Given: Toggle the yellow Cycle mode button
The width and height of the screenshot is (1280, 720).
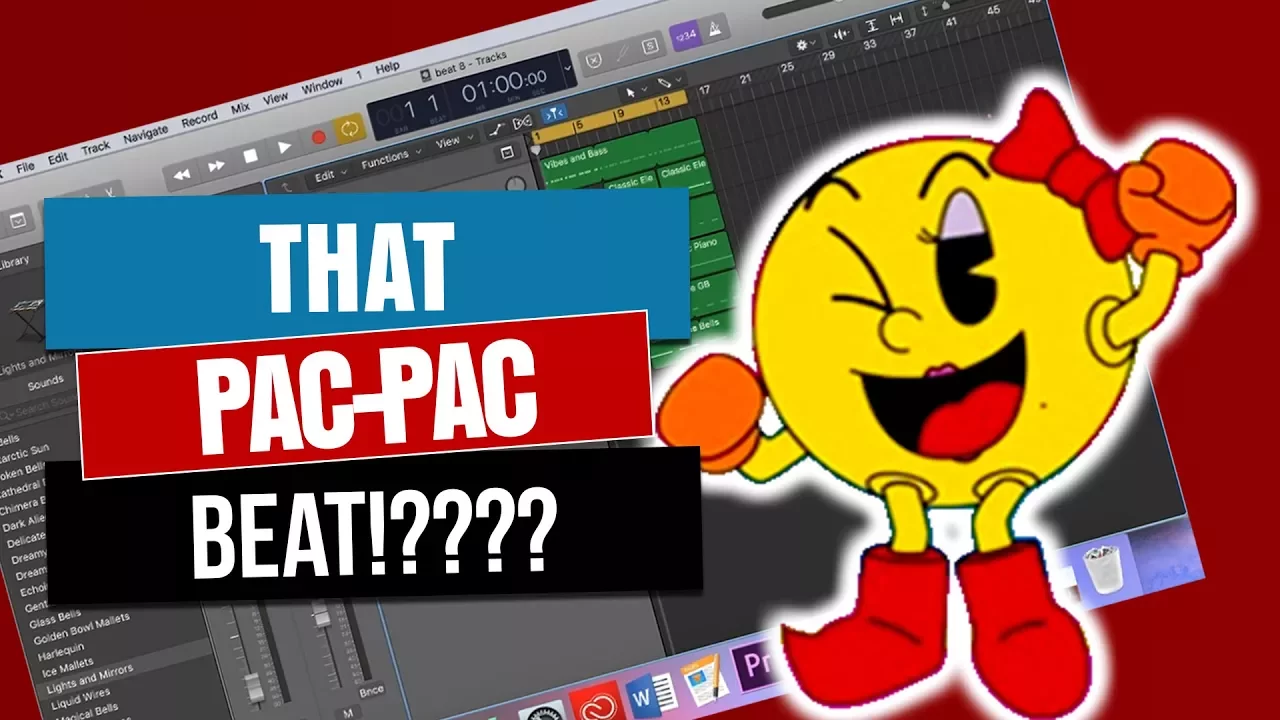Looking at the screenshot, I should pyautogui.click(x=349, y=129).
